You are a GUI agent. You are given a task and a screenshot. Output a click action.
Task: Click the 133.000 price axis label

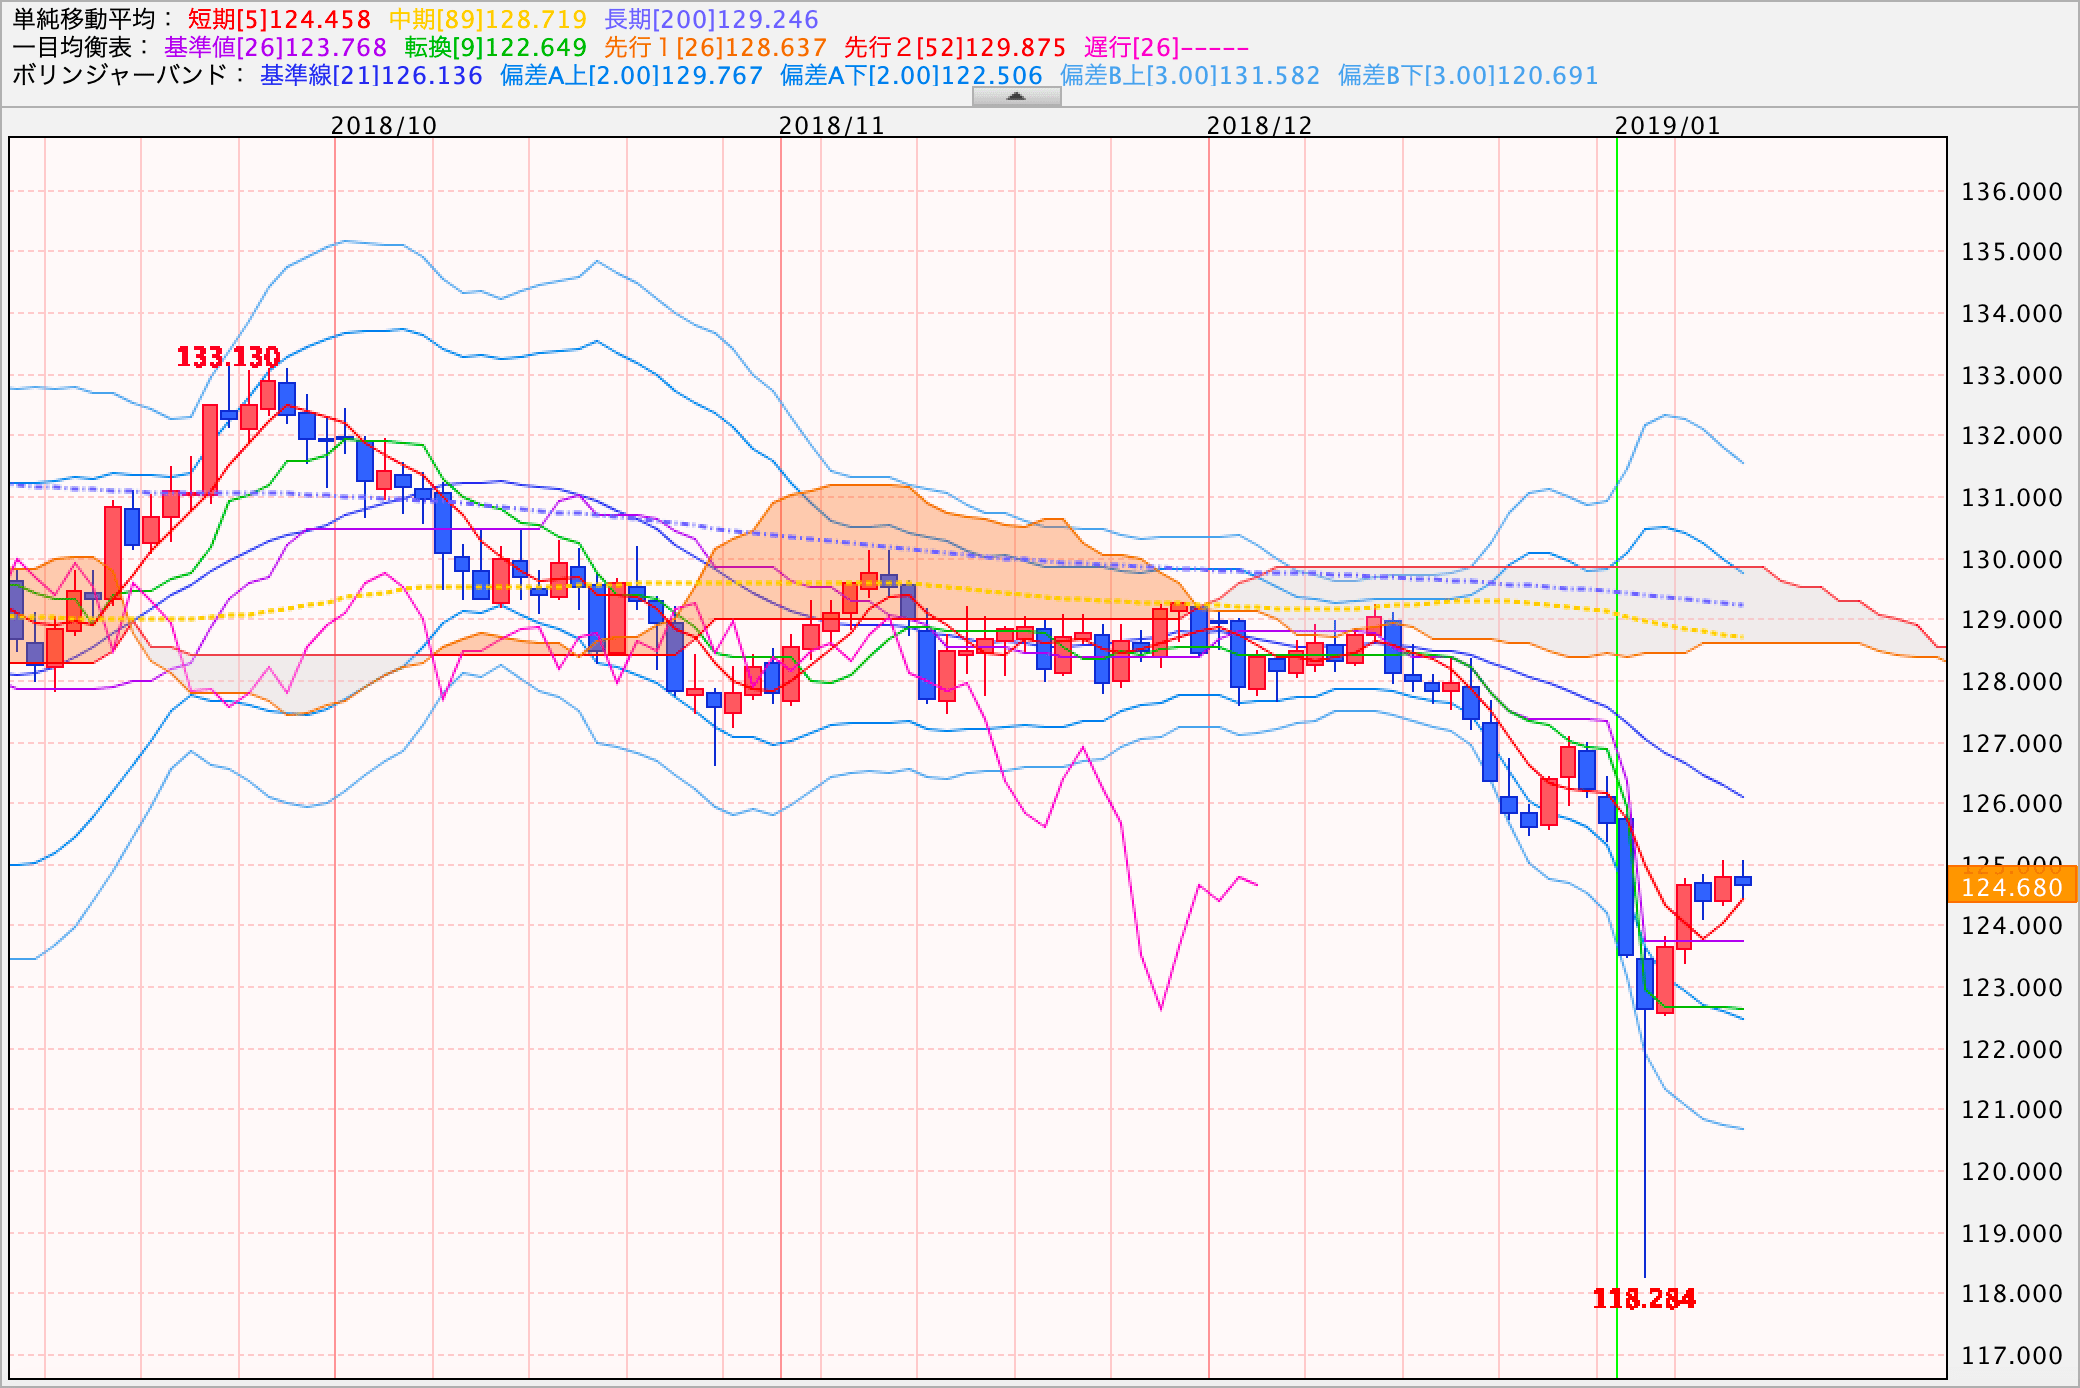coord(2012,376)
